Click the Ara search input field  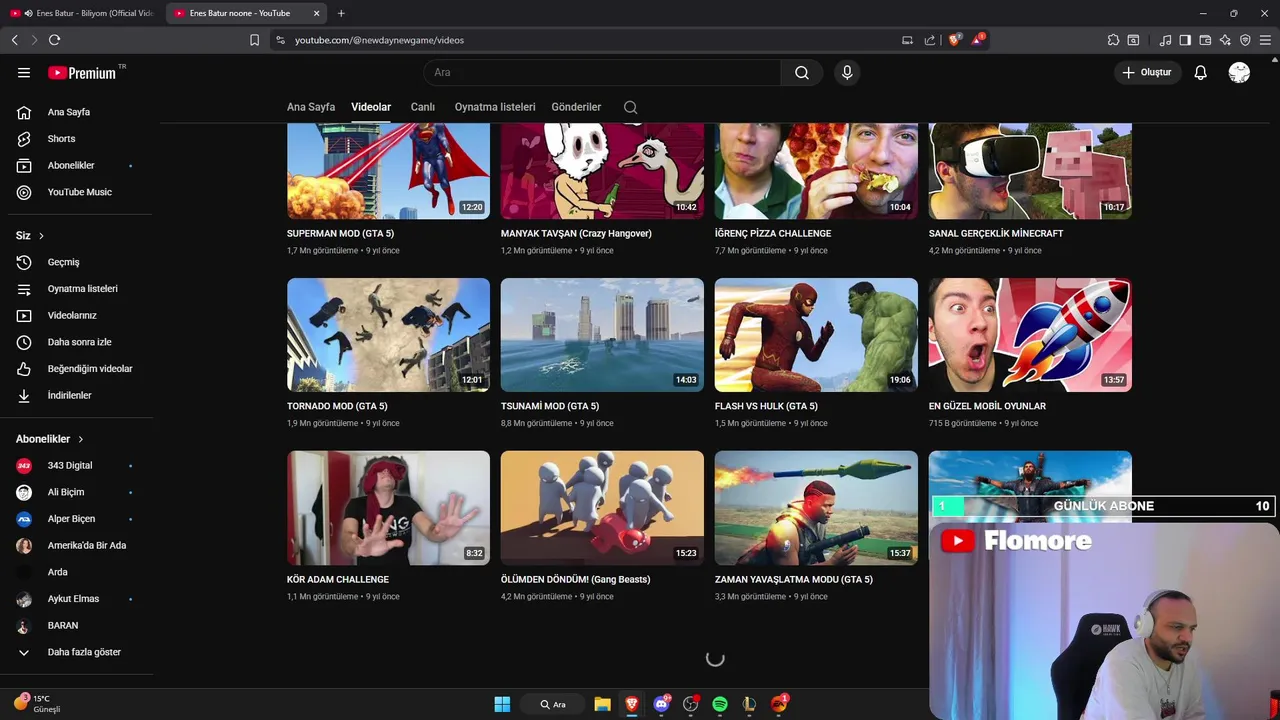tap(602, 73)
